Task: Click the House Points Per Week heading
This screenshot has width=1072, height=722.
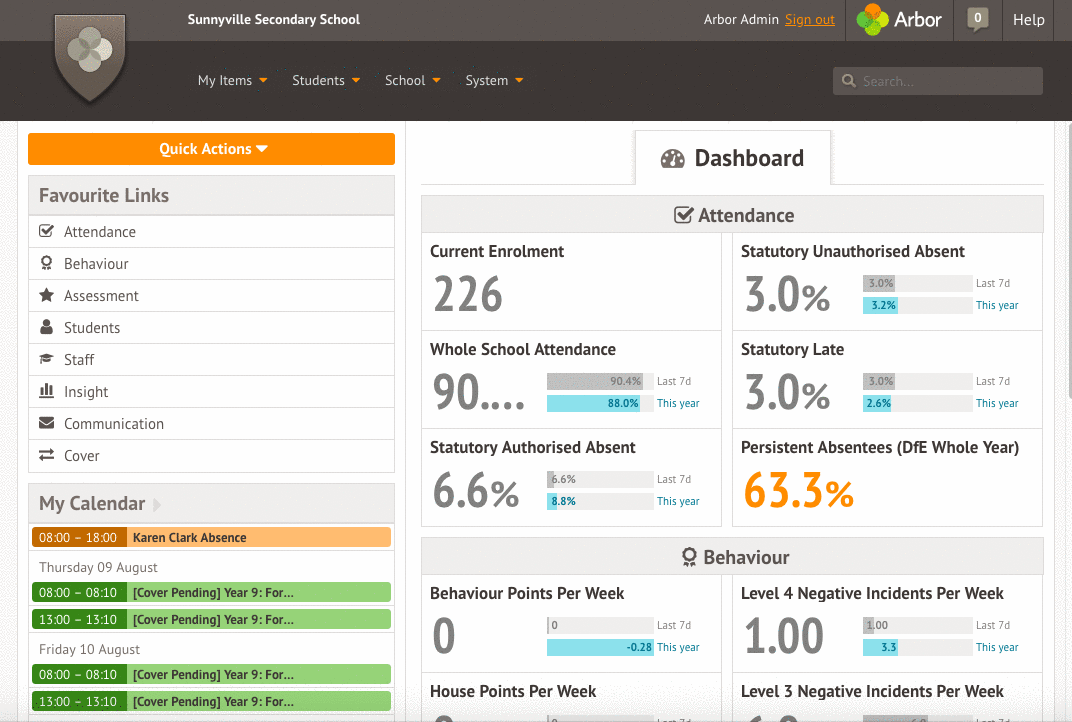Action: click(x=513, y=691)
